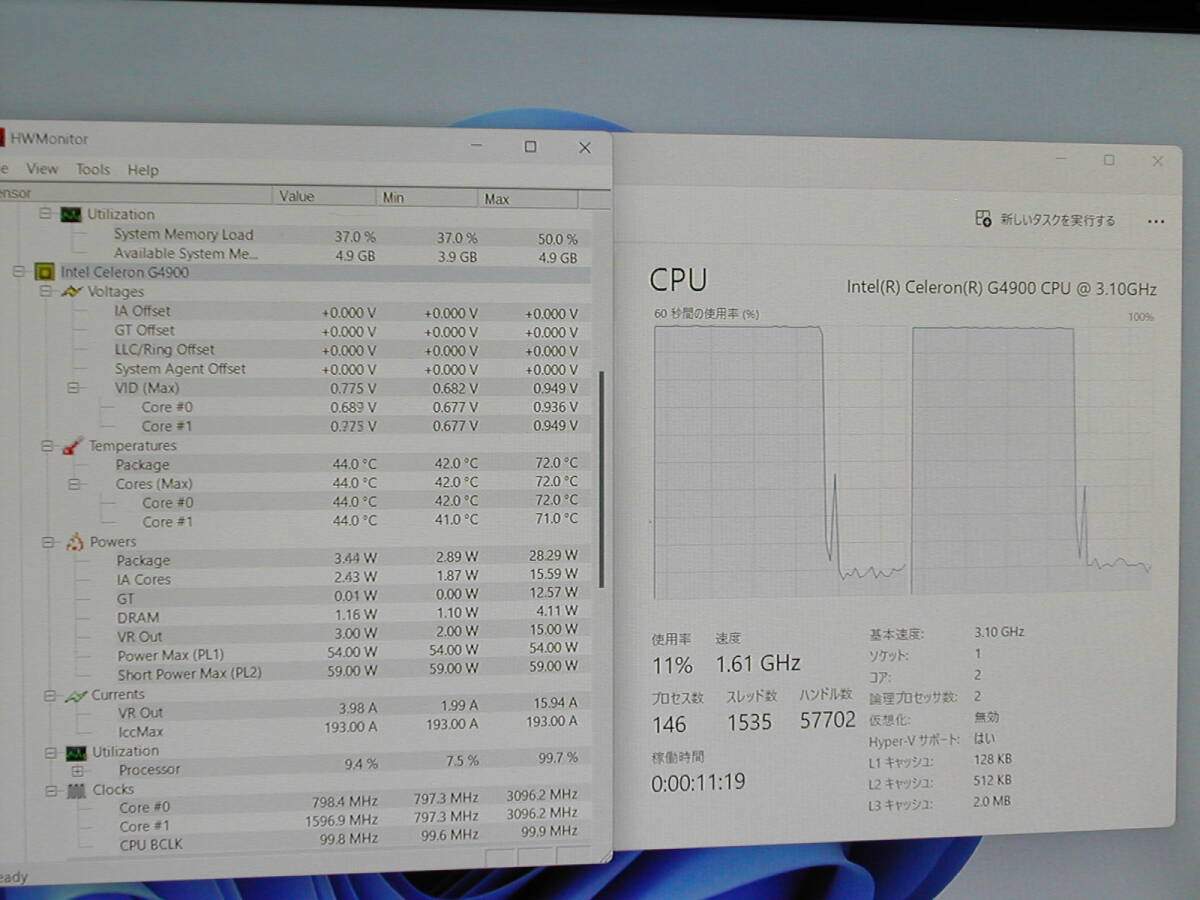Click the Clocks chip icon

tap(77, 790)
